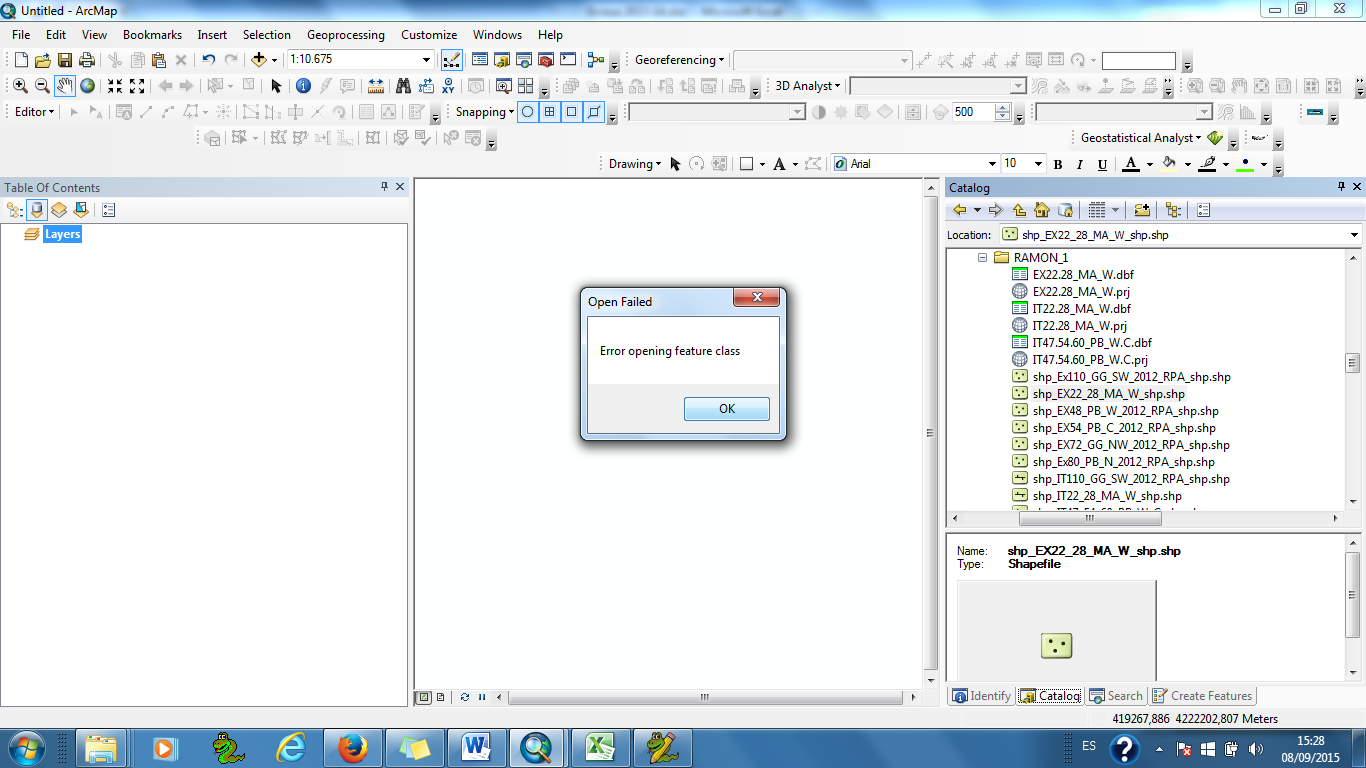Switch to the Search tab

tap(1116, 696)
